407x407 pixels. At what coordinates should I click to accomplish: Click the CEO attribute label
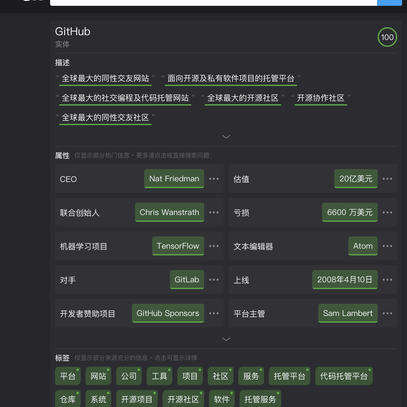pyautogui.click(x=68, y=179)
